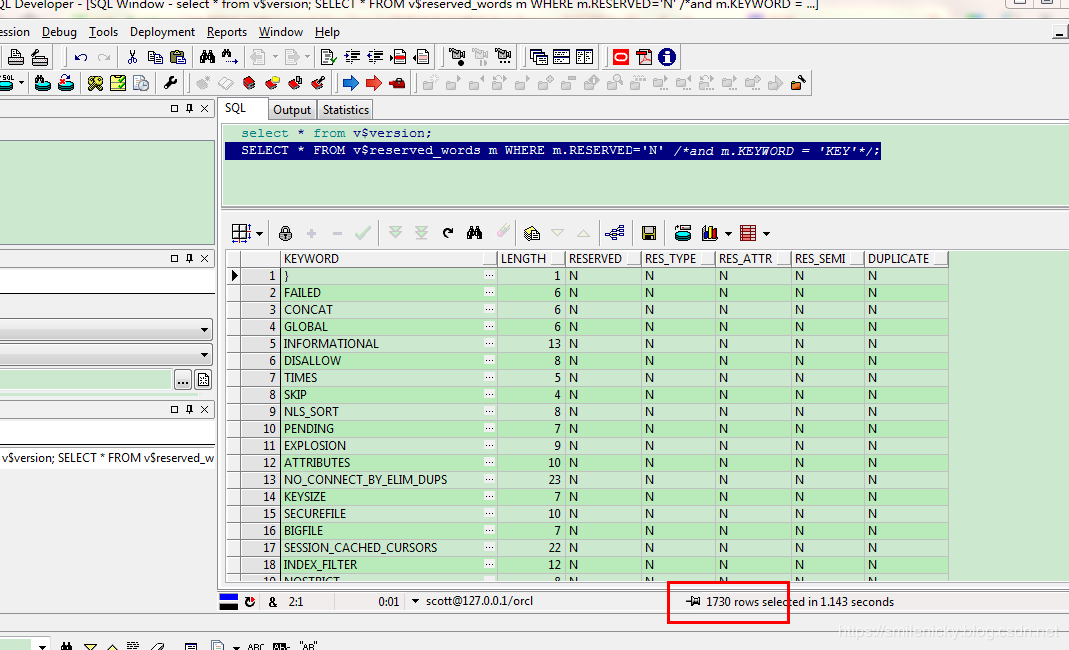Click the Find Next binoculars-arrow icon
Screen dimensions: 1069x650
pyautogui.click(x=230, y=57)
